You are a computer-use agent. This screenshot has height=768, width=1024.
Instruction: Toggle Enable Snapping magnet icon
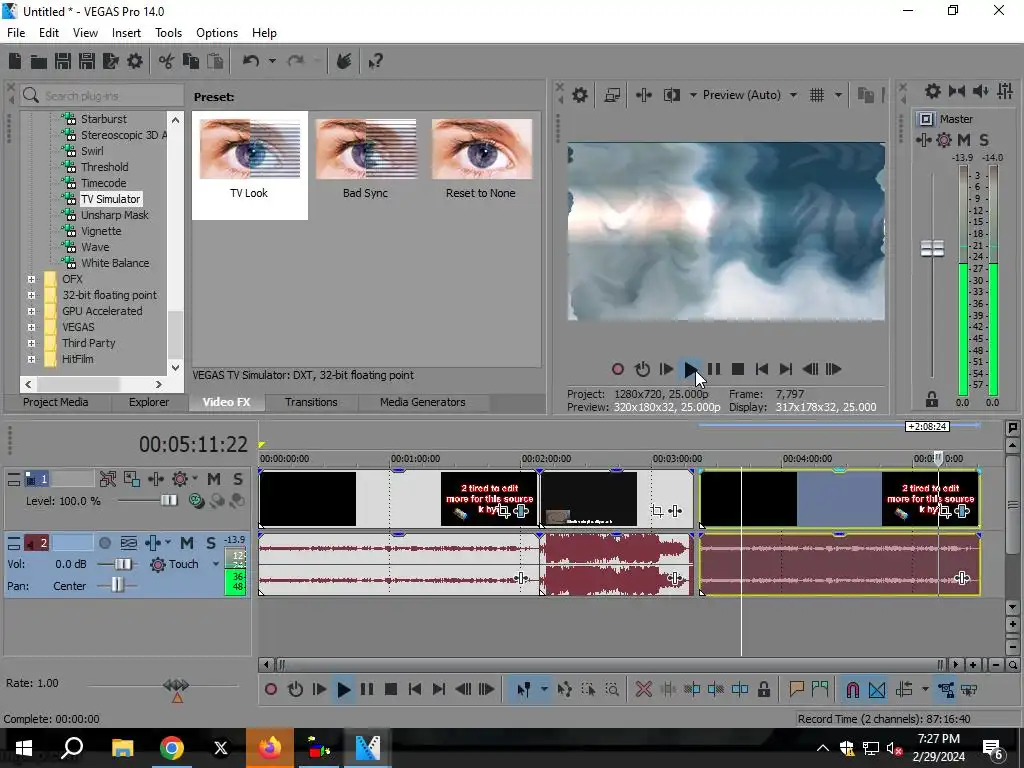pos(852,689)
